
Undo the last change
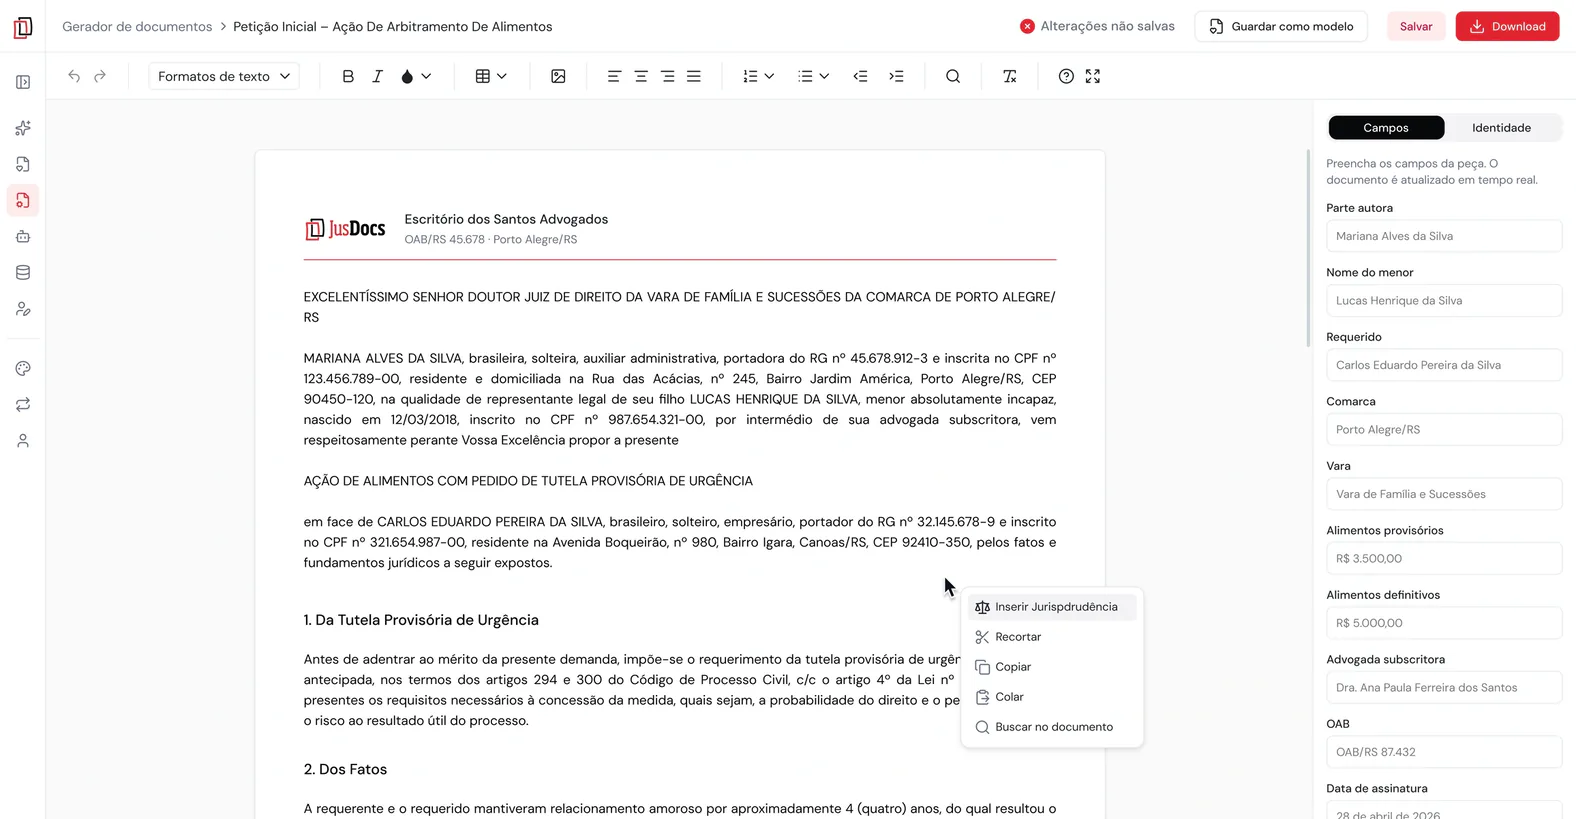pyautogui.click(x=74, y=76)
